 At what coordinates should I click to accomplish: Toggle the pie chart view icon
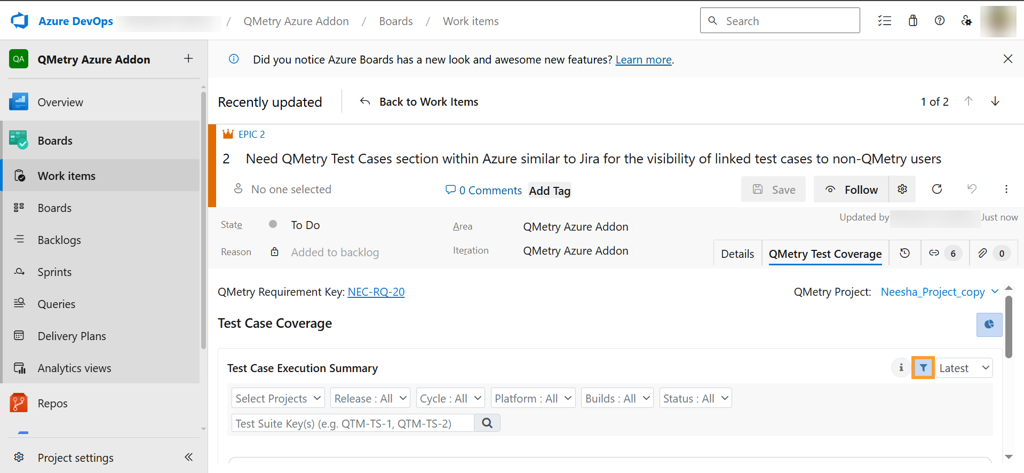pyautogui.click(x=989, y=324)
